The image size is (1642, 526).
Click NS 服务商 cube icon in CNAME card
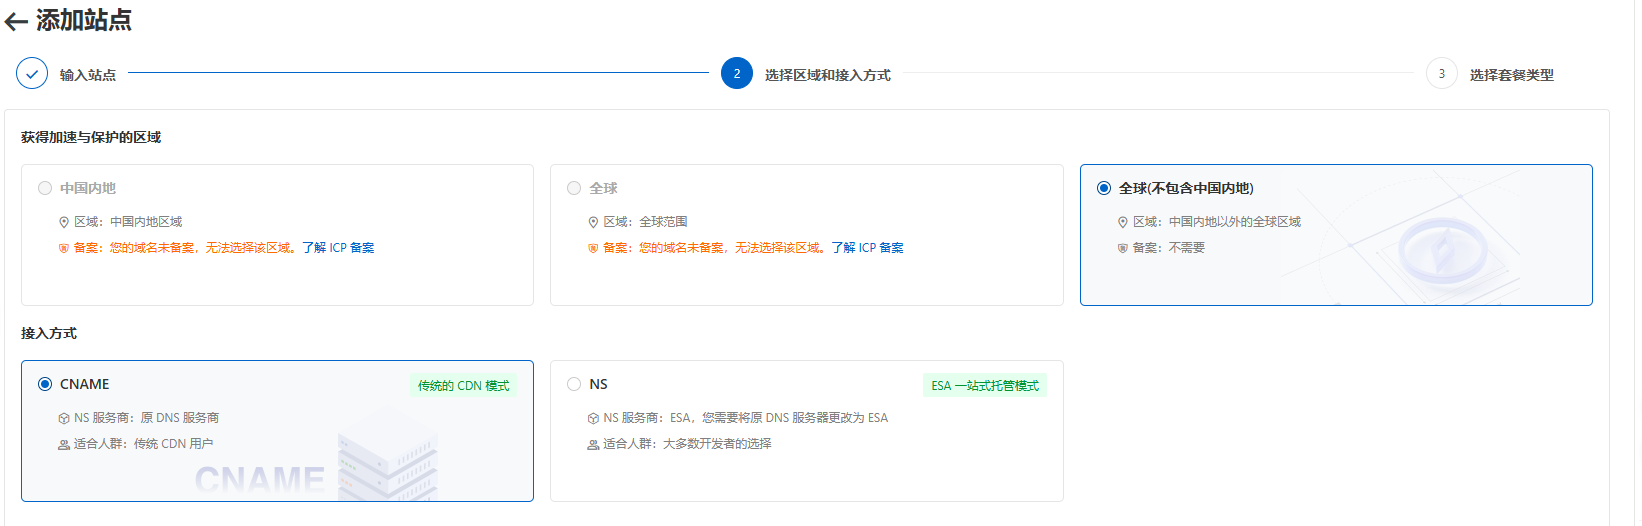click(64, 419)
